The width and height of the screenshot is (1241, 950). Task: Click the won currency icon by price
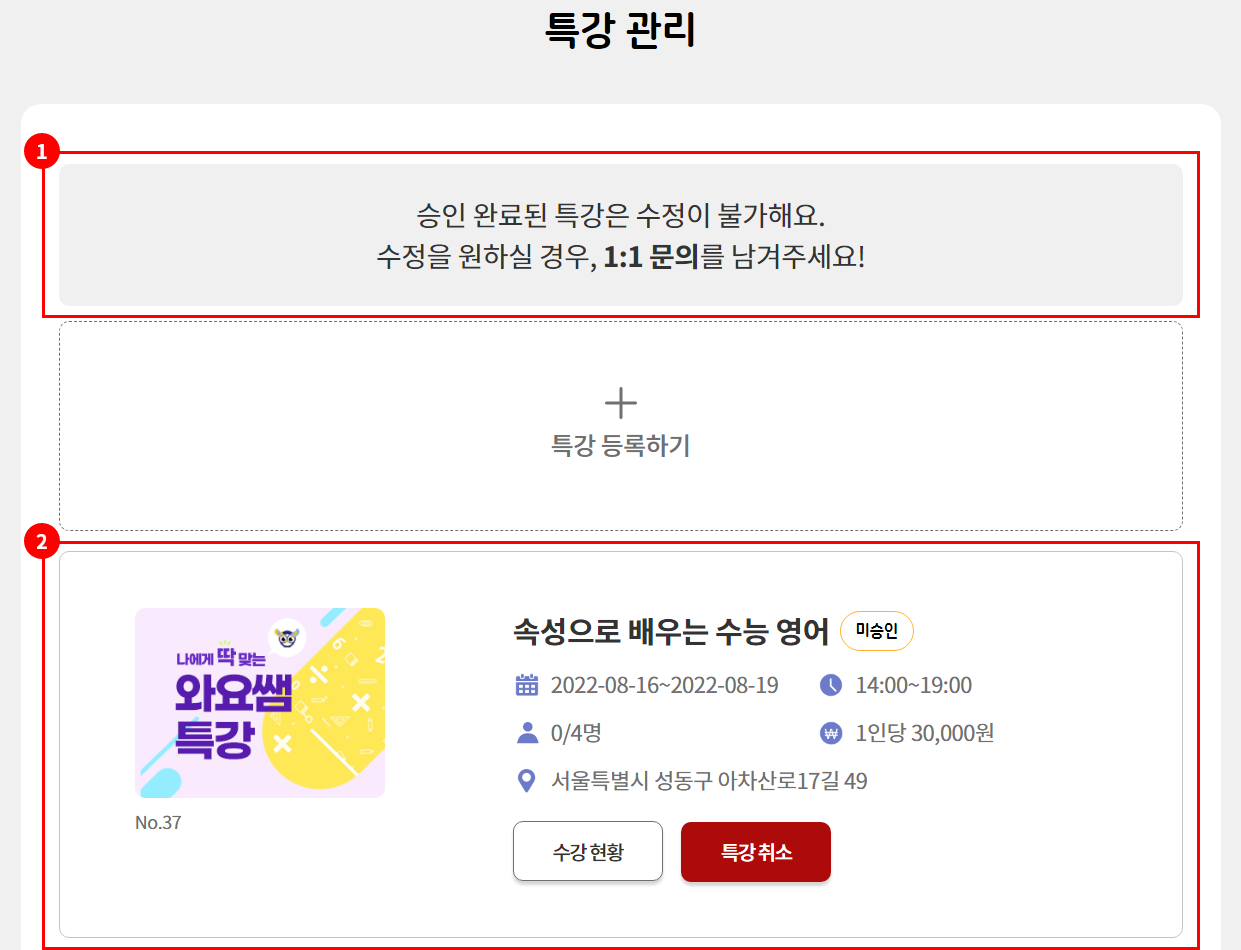point(831,733)
